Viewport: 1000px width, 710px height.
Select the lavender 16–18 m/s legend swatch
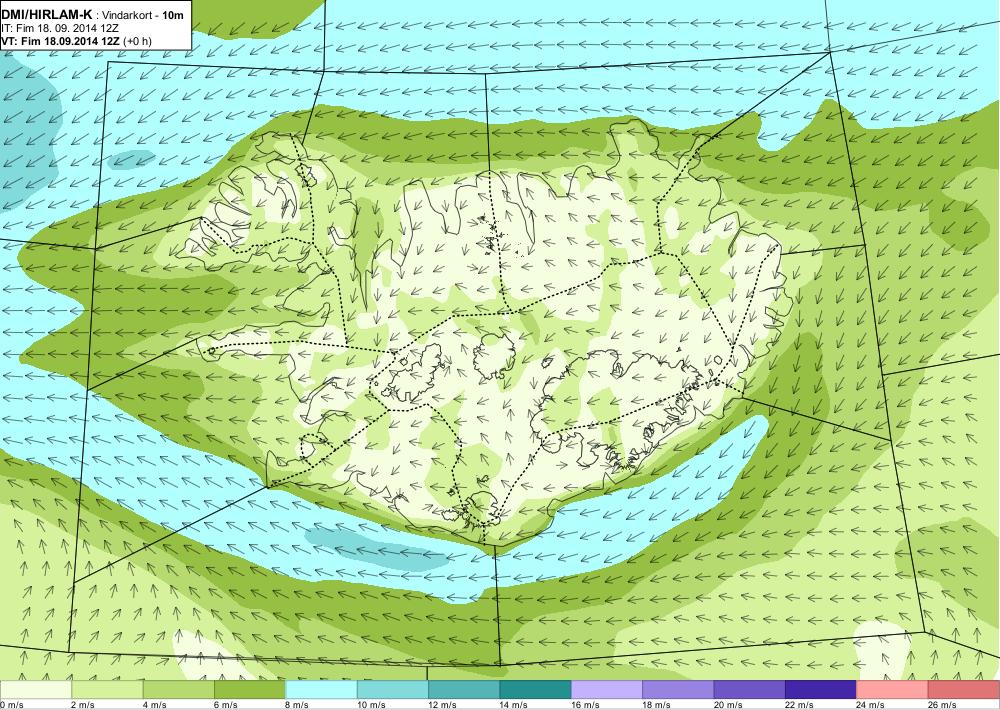tap(607, 690)
